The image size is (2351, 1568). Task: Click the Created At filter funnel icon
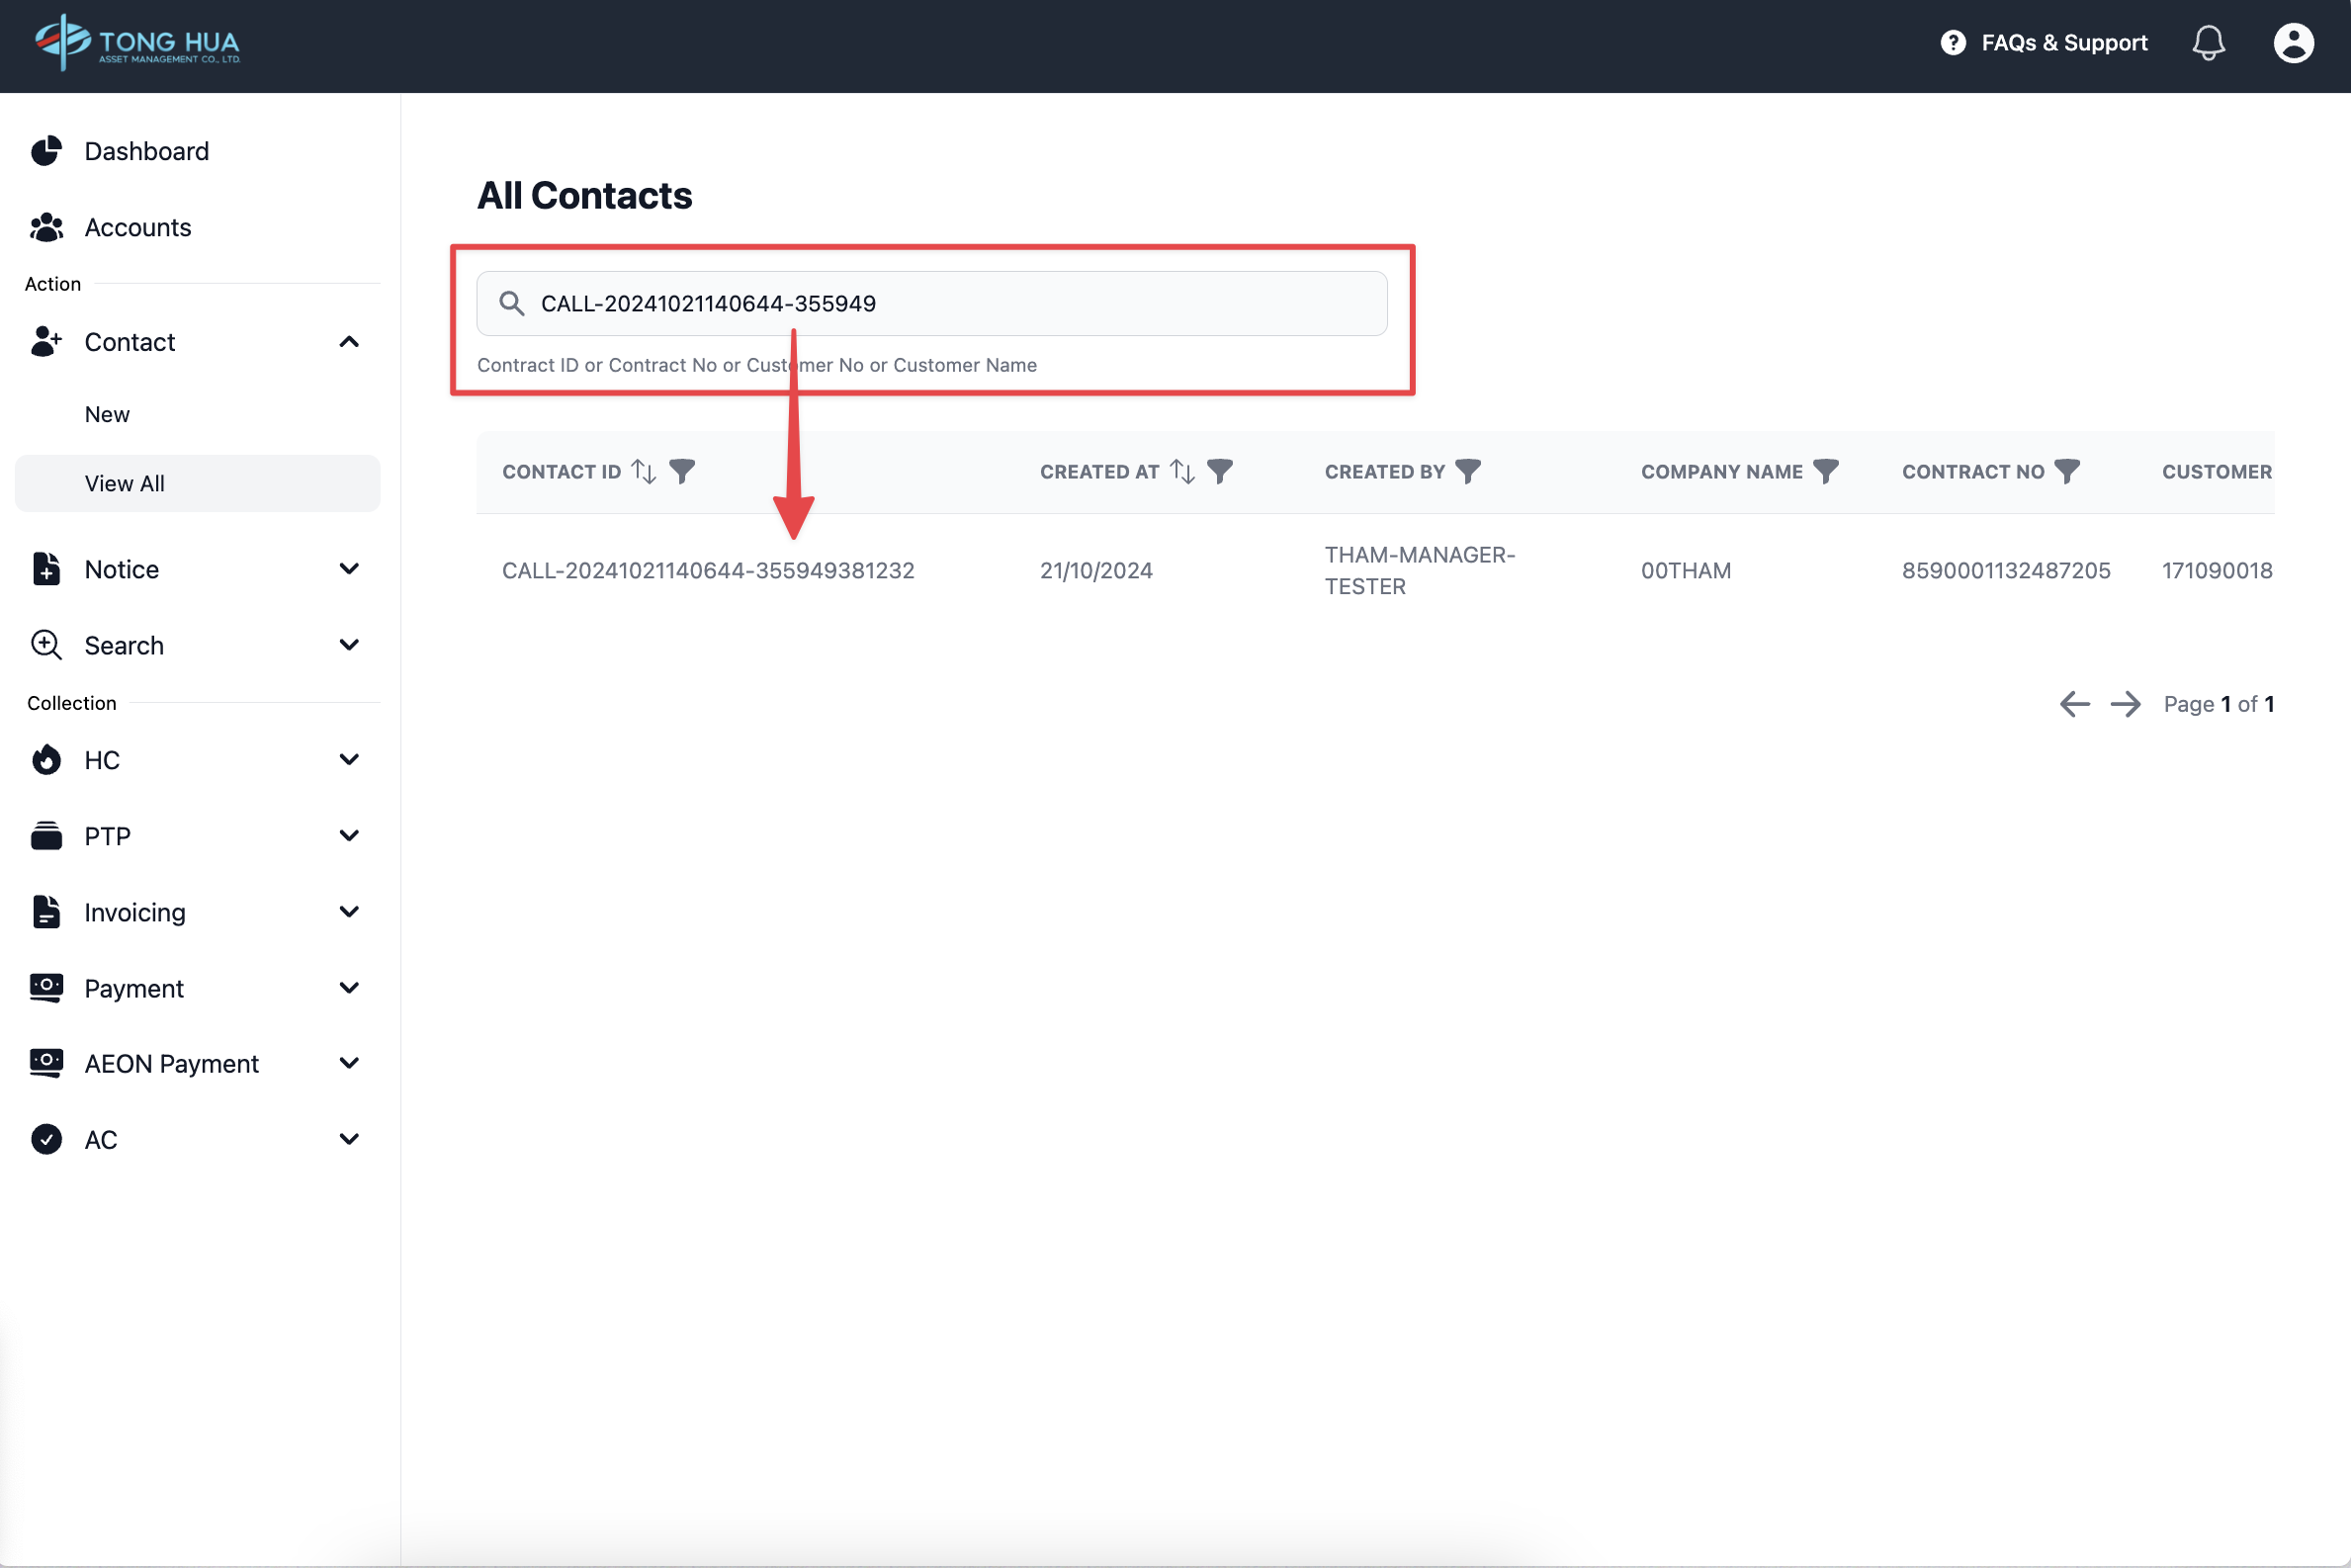click(1220, 471)
